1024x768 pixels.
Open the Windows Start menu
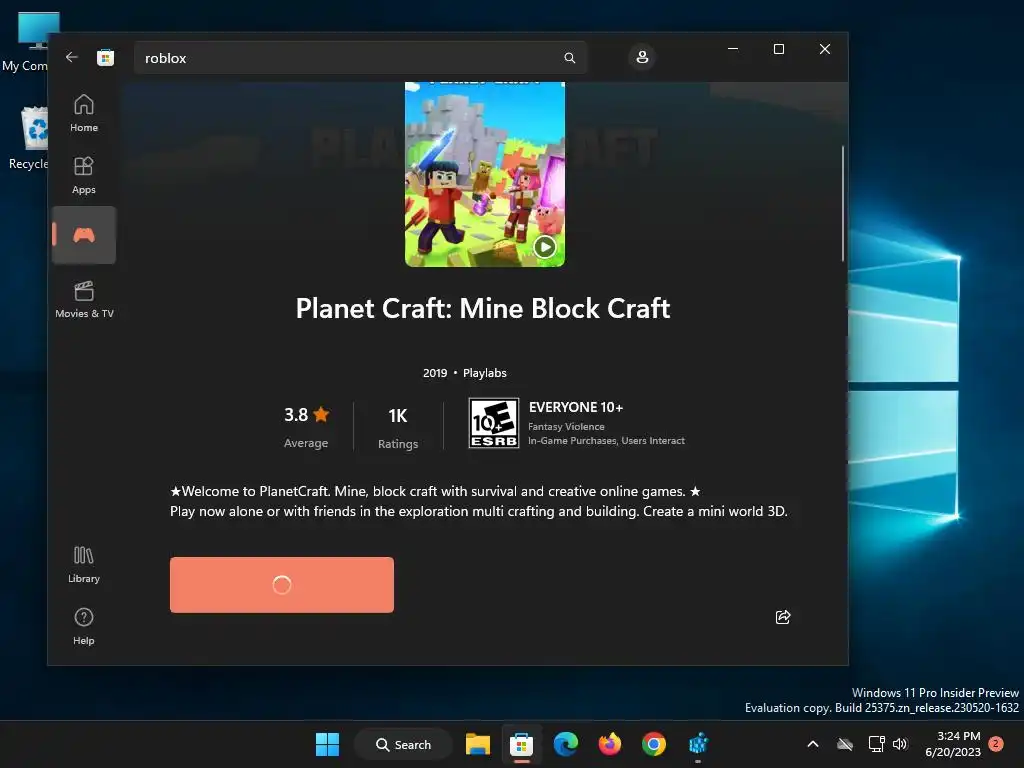(327, 744)
